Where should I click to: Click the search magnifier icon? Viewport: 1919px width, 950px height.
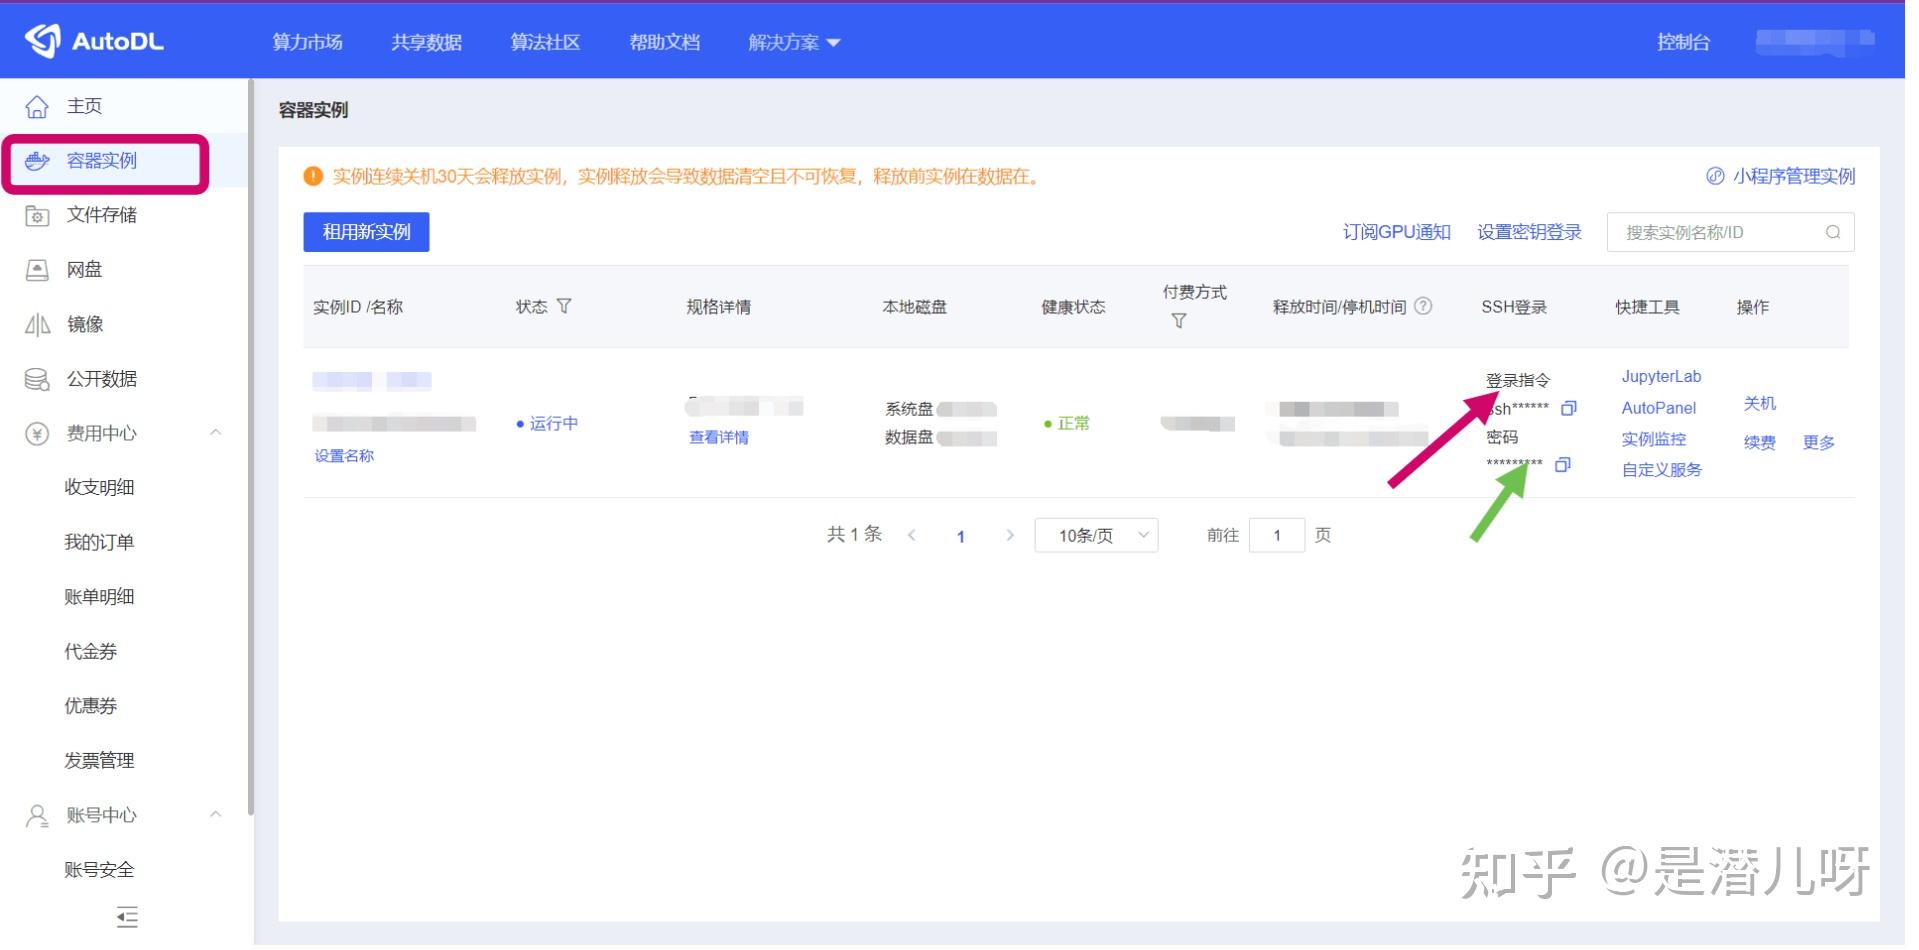click(1833, 231)
